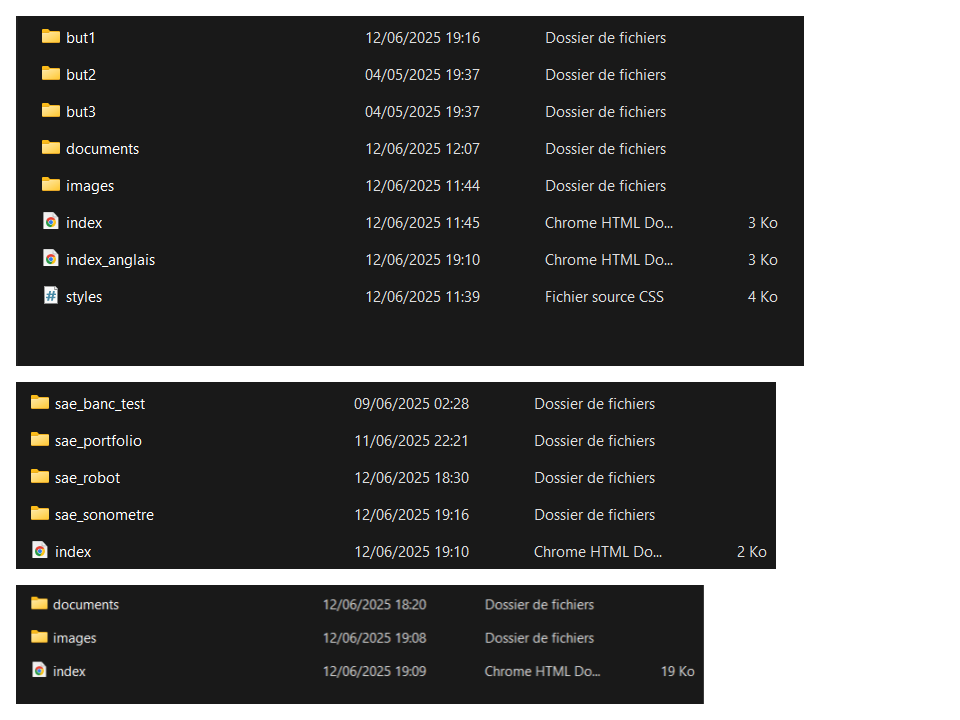Select the sae_sonometre folder icon
The image size is (960, 720).
[40, 514]
